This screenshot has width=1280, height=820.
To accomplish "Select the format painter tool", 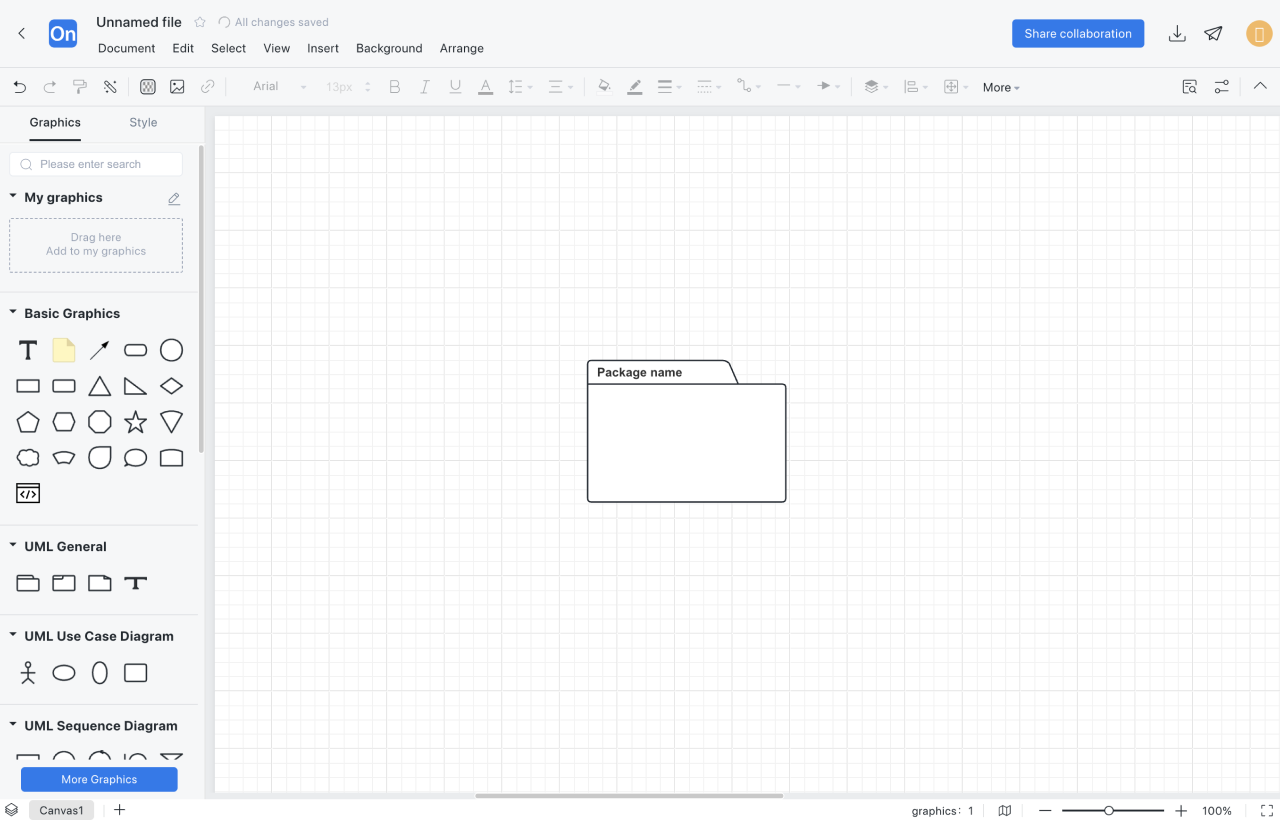I will click(80, 87).
